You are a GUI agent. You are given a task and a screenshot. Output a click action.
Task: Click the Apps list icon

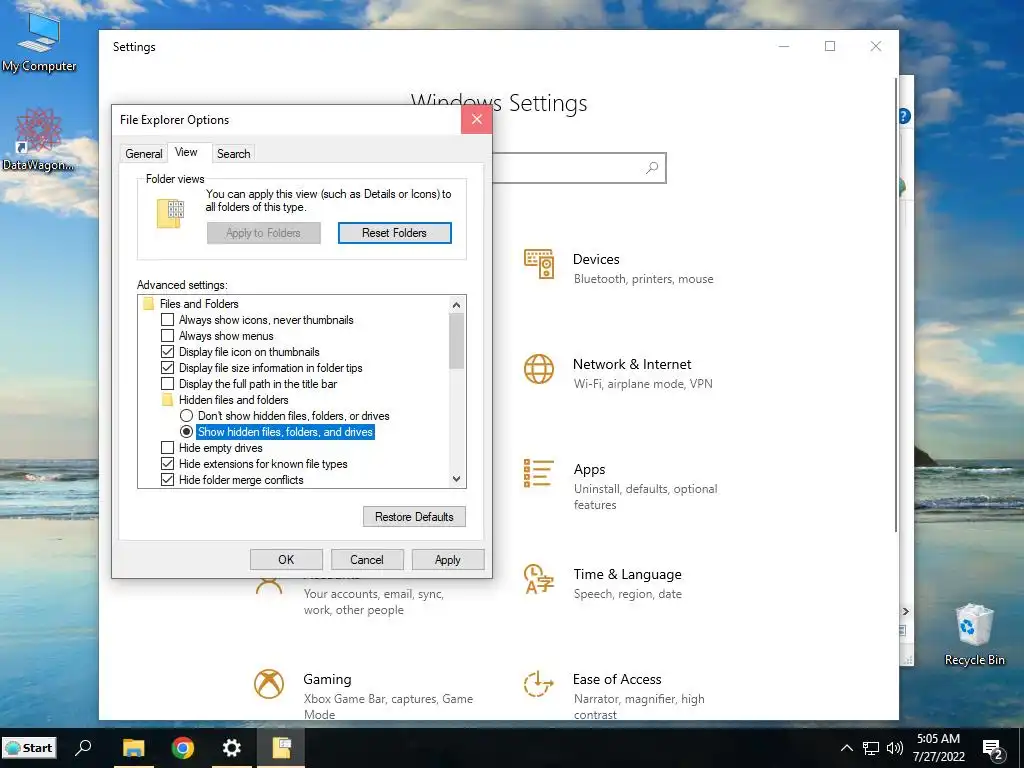tap(539, 473)
